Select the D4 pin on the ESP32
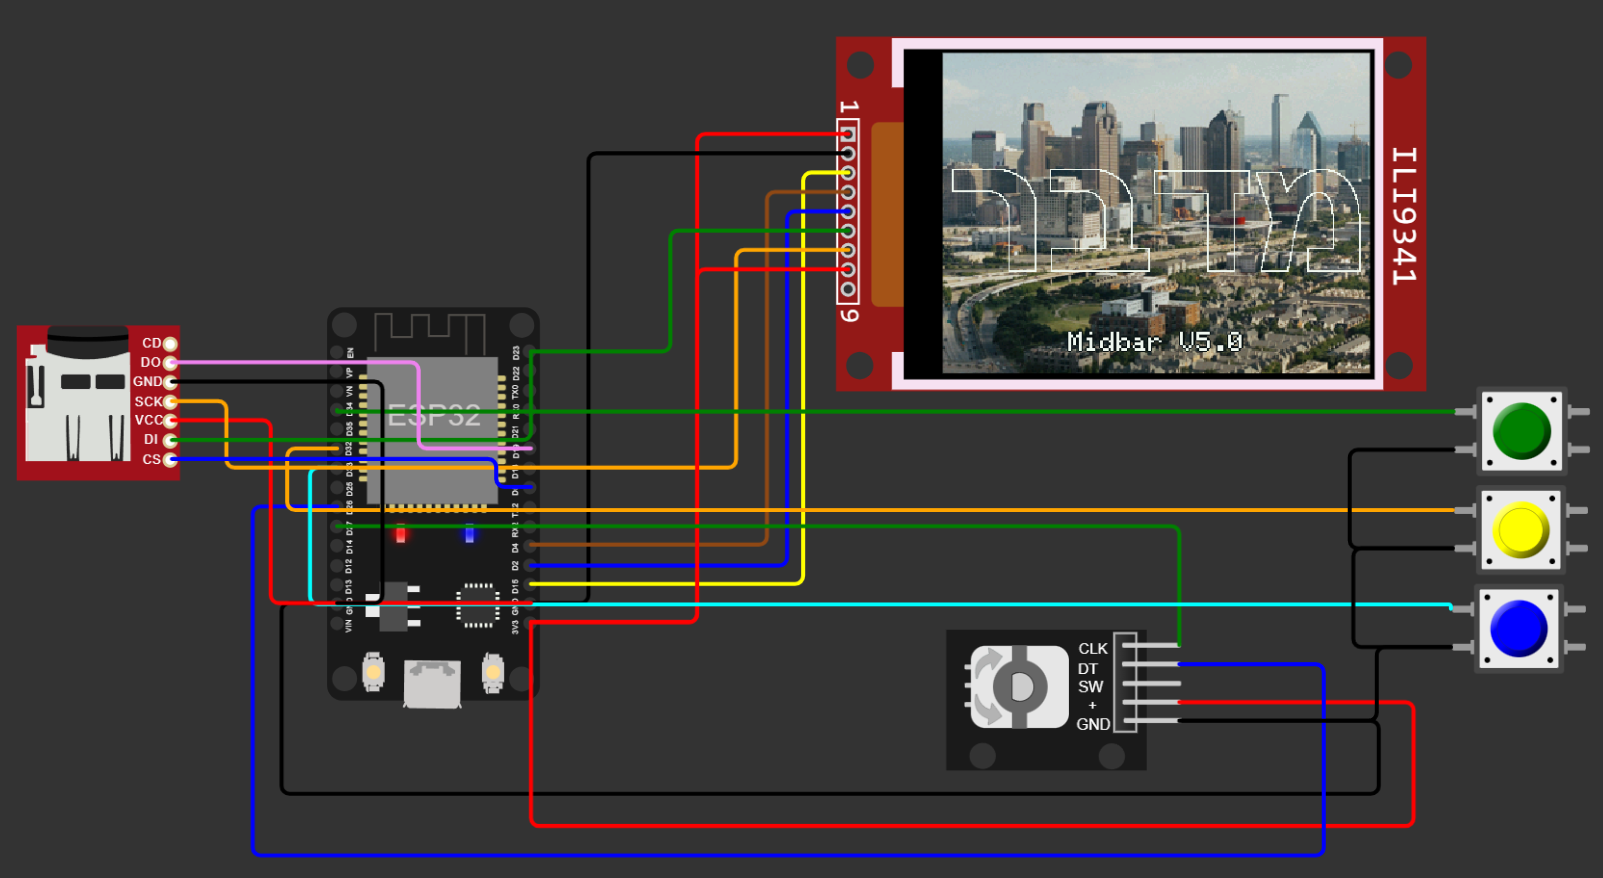 point(530,547)
